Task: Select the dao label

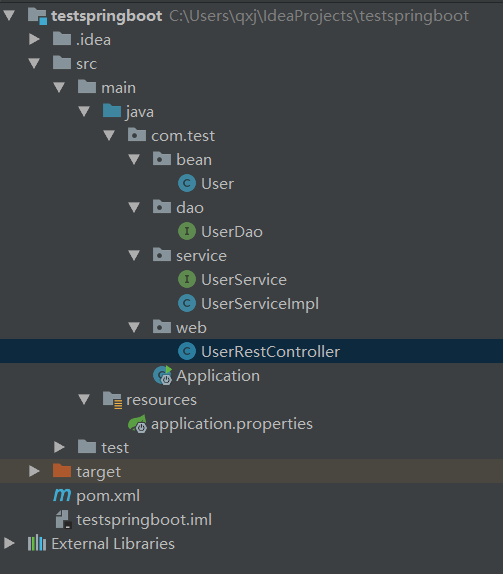Action: click(x=190, y=208)
